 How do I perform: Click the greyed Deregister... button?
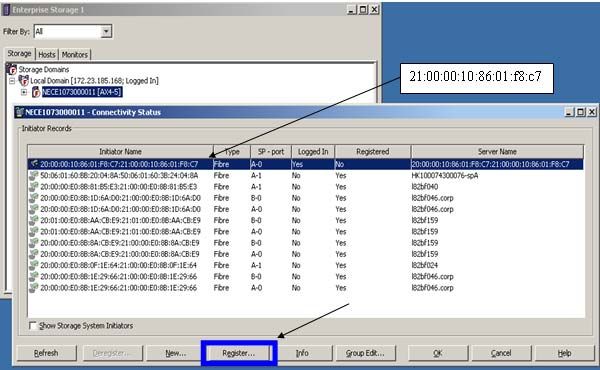pos(112,353)
